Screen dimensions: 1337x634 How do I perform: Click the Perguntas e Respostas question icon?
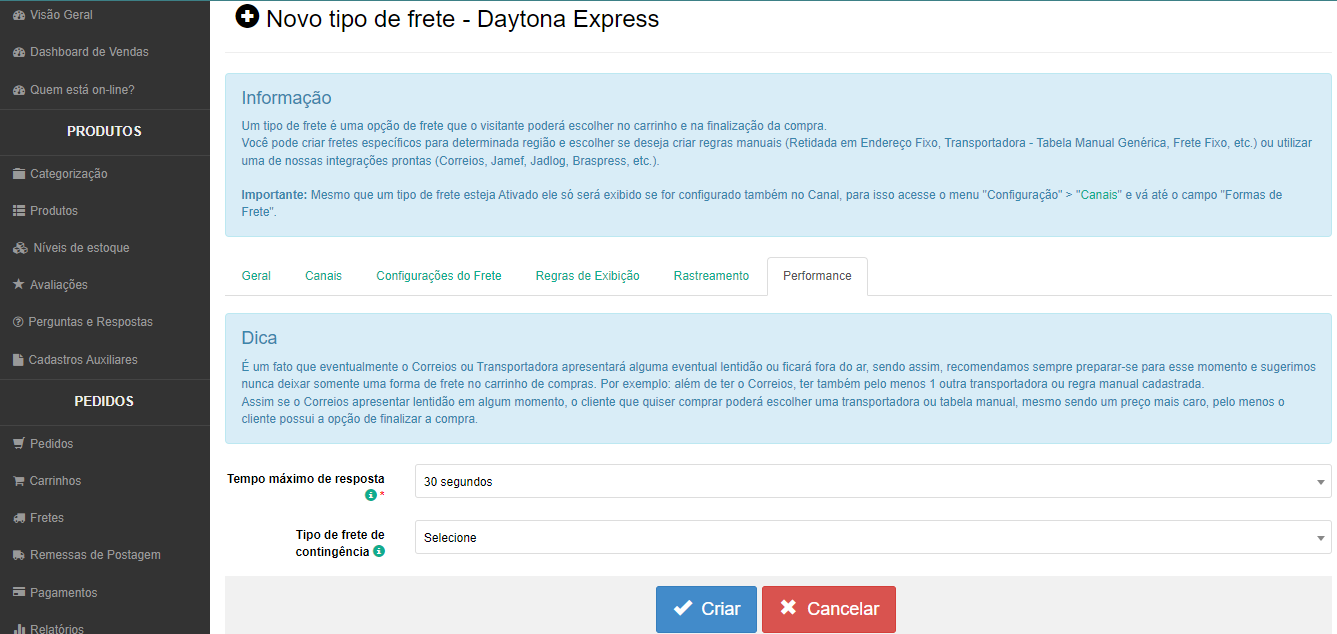(19, 322)
